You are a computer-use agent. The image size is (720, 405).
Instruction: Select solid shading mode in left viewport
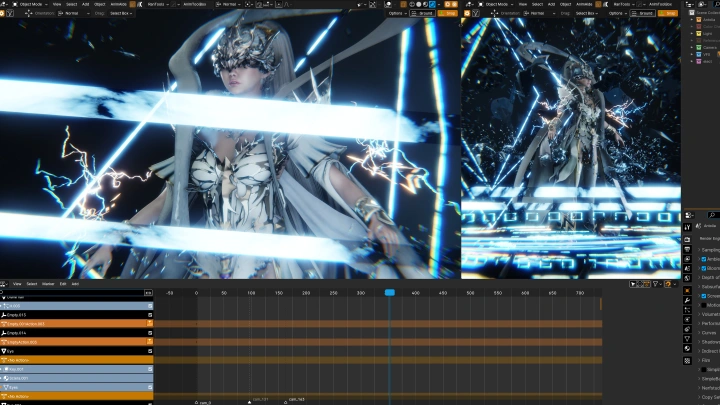pos(418,4)
